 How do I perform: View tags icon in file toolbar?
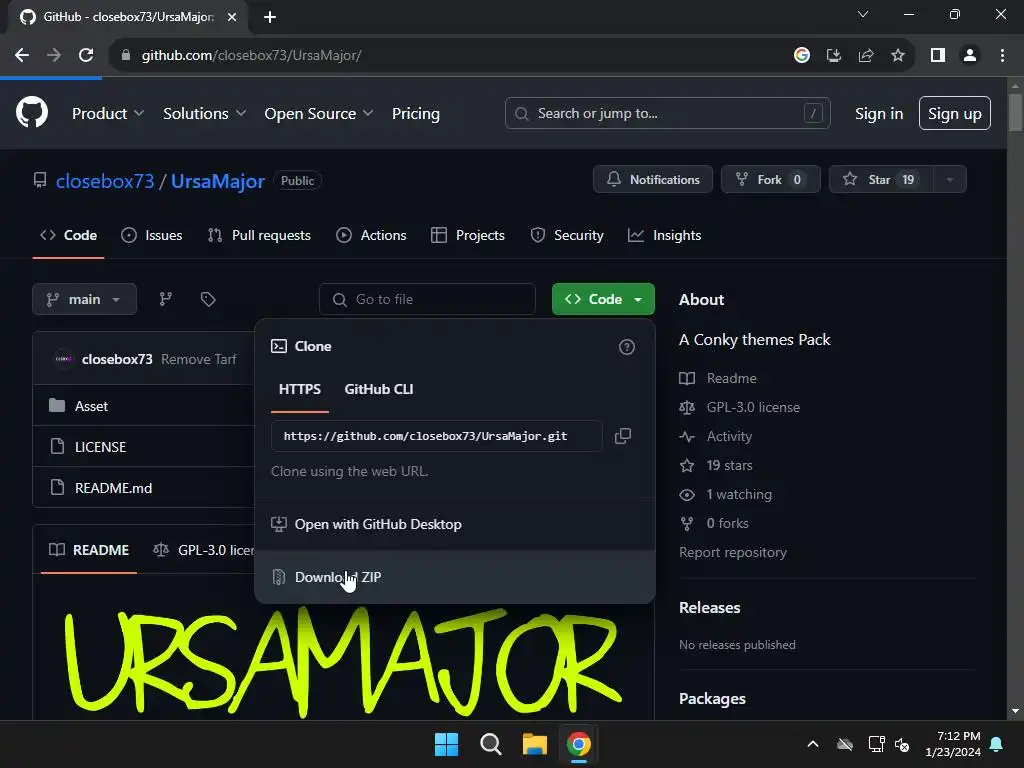pos(208,299)
